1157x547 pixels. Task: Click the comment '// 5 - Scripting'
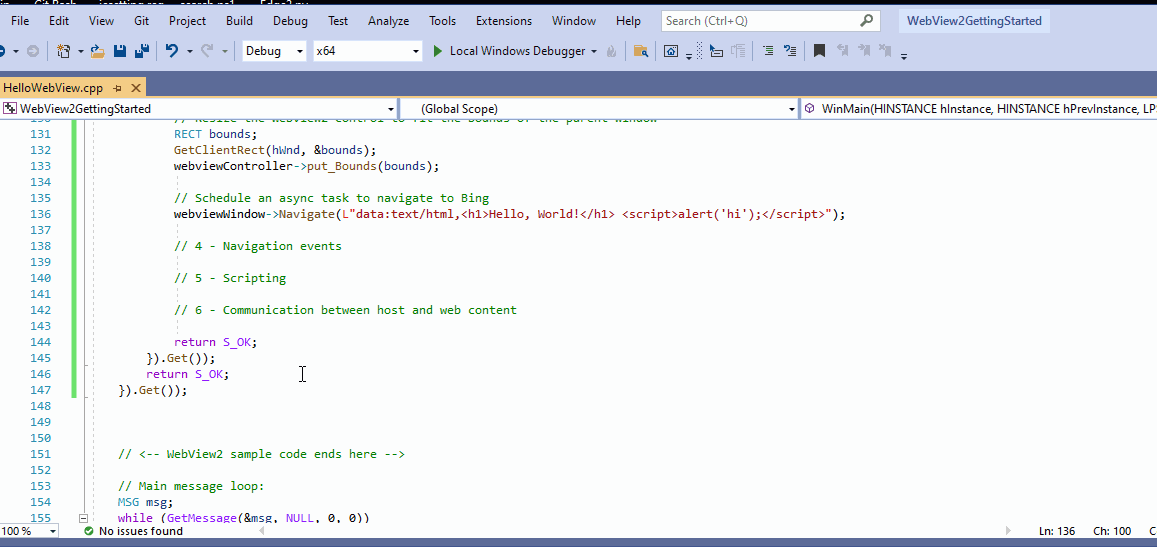point(230,278)
